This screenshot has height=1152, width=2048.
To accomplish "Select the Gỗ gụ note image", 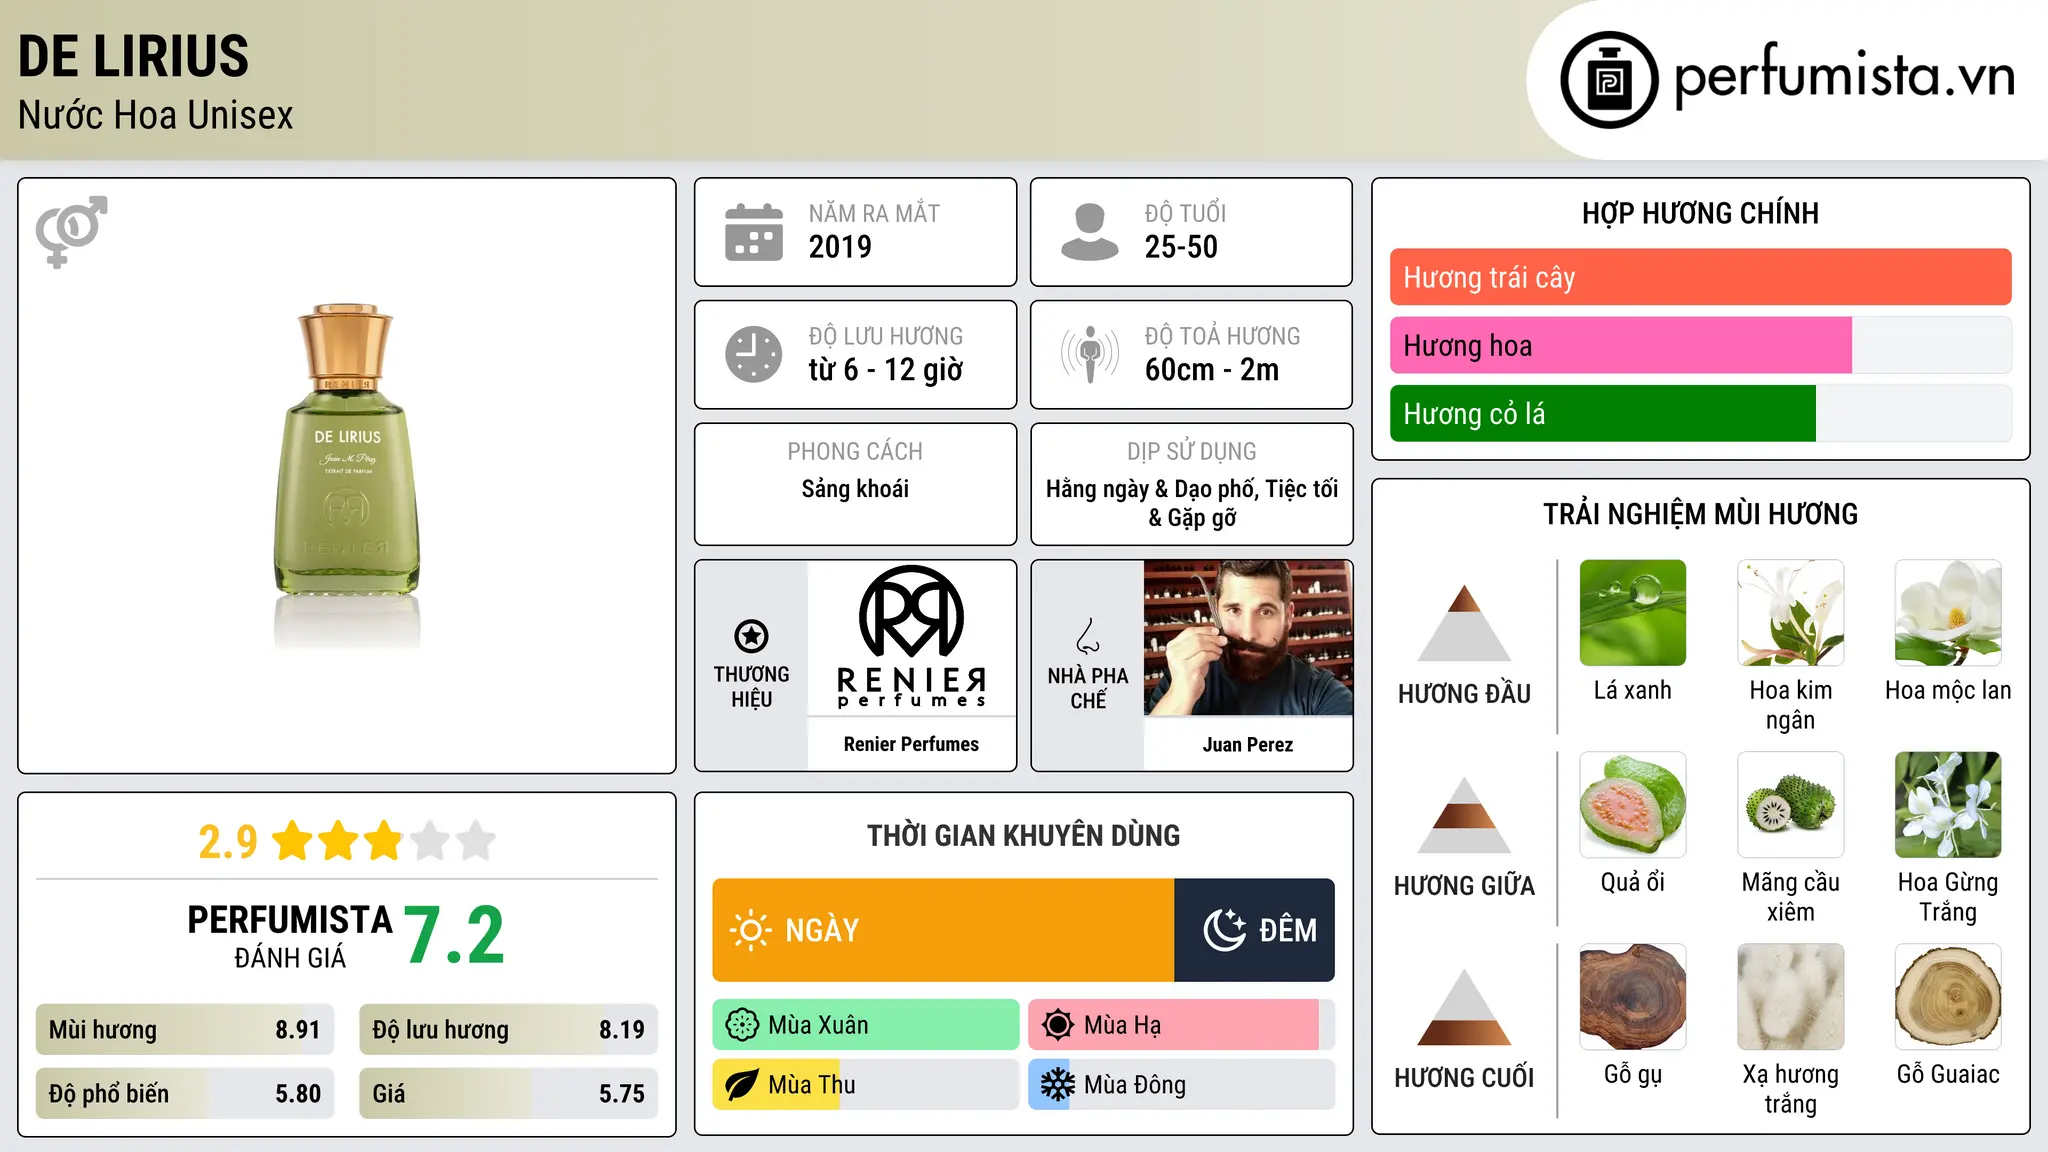I will pyautogui.click(x=1633, y=997).
